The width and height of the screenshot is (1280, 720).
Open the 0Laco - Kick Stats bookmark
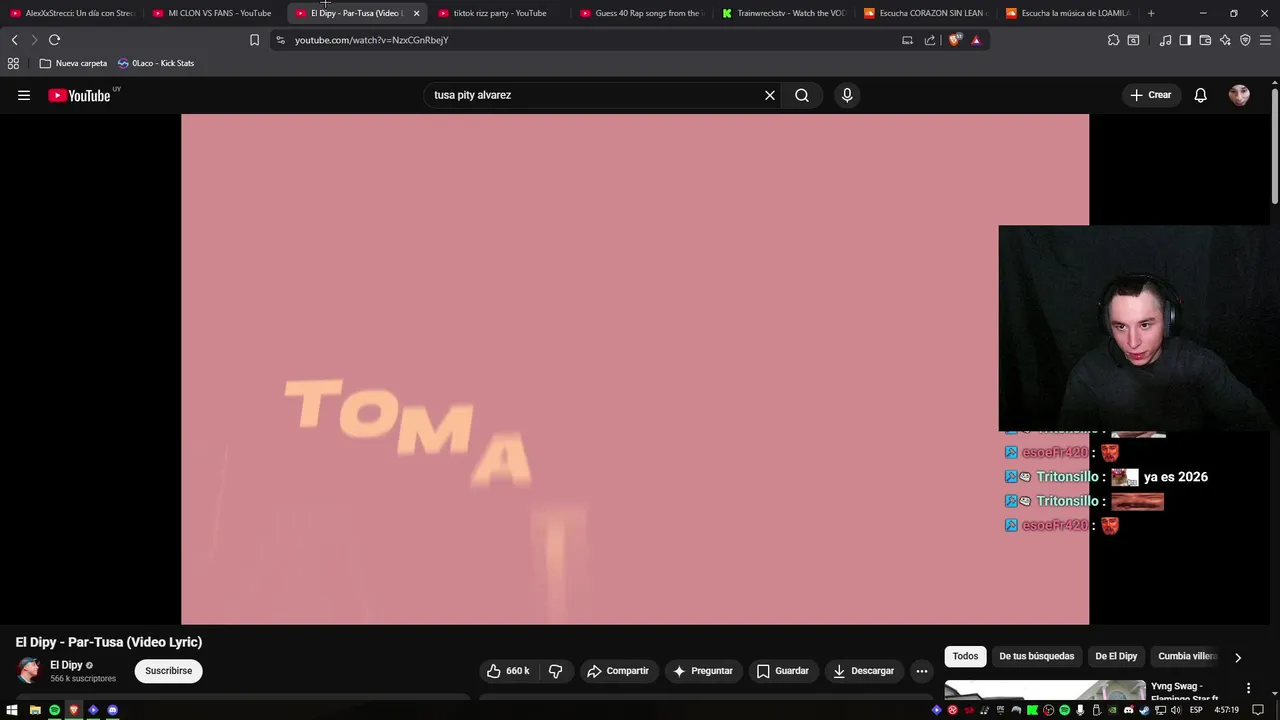(156, 63)
